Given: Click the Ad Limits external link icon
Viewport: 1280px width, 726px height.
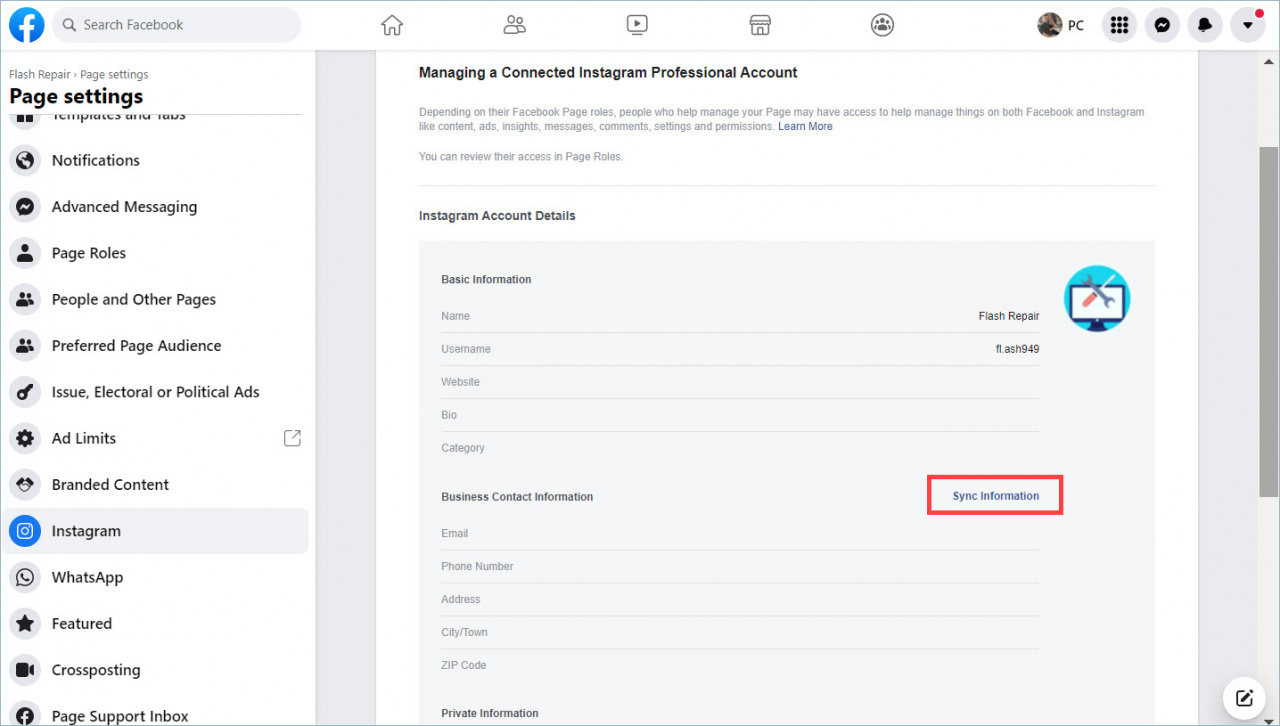Looking at the screenshot, I should 292,438.
